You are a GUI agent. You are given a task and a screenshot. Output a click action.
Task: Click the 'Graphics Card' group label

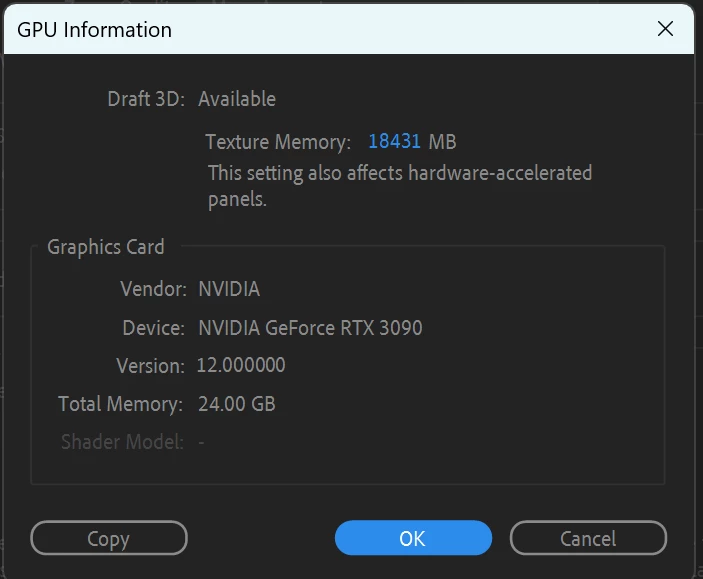click(x=106, y=247)
